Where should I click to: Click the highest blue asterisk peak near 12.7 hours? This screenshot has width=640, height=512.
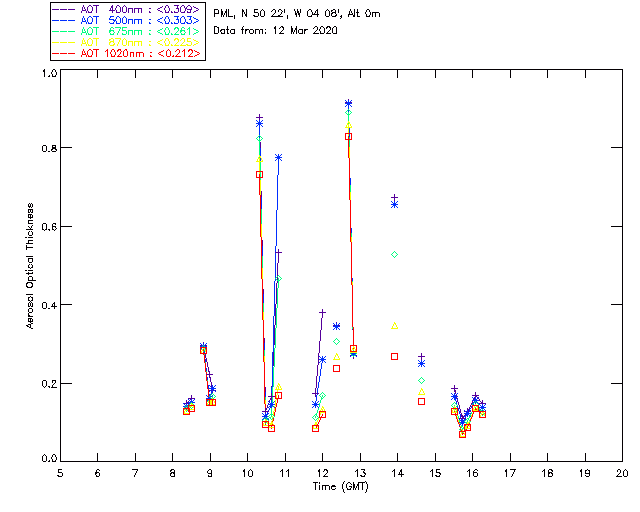click(x=348, y=104)
